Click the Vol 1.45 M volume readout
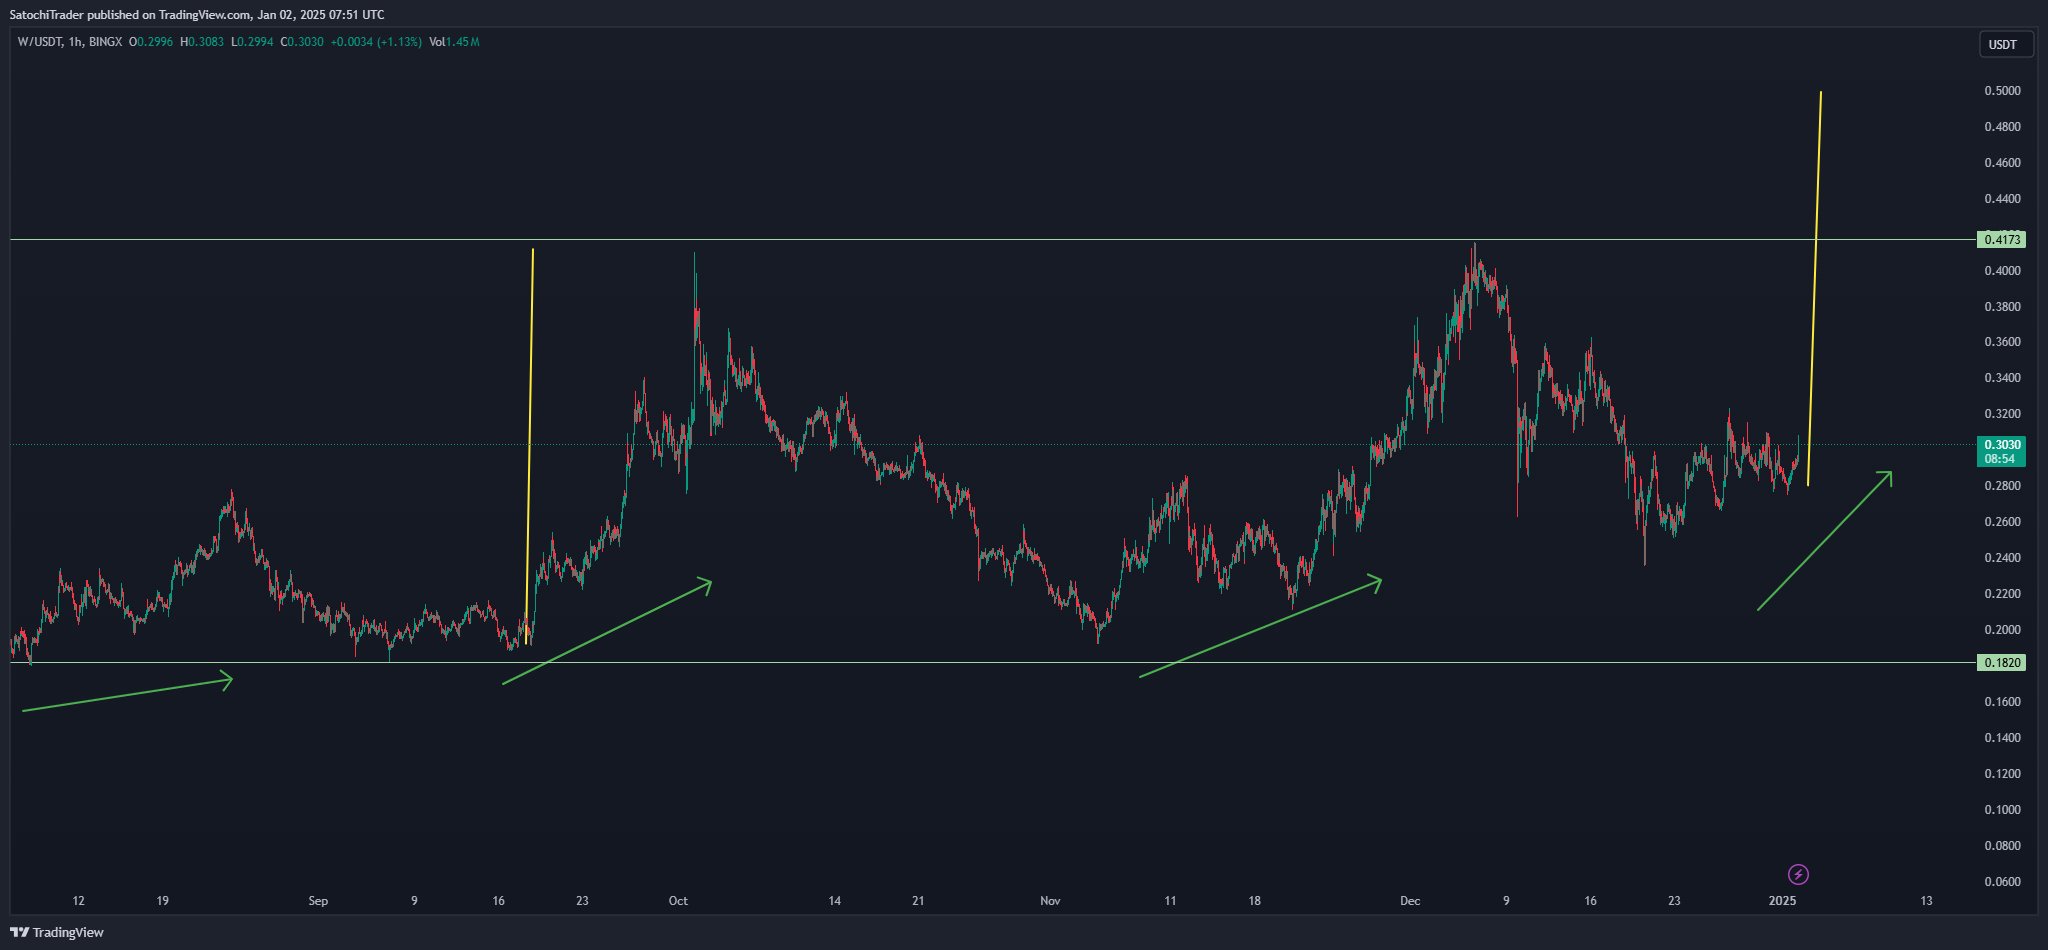2048x950 pixels. (x=454, y=42)
